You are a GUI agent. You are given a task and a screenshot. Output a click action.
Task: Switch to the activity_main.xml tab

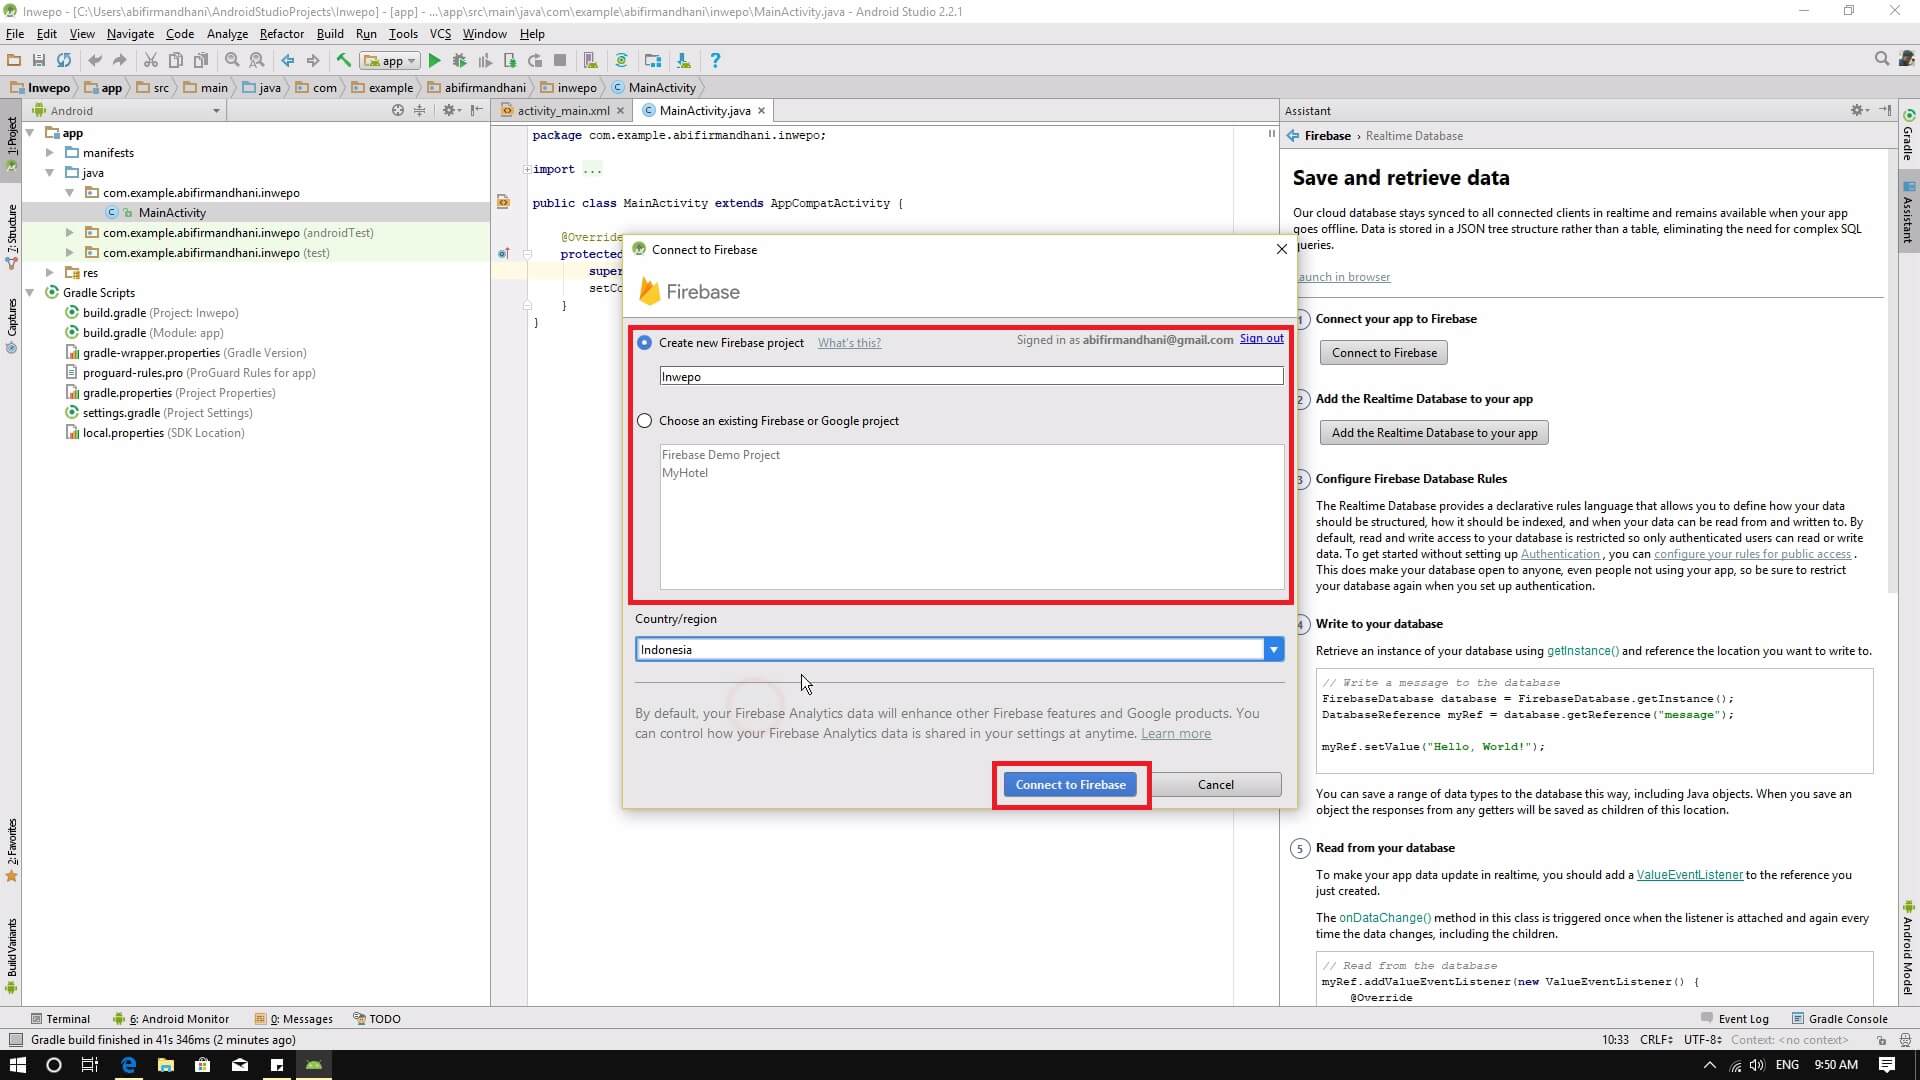(562, 111)
